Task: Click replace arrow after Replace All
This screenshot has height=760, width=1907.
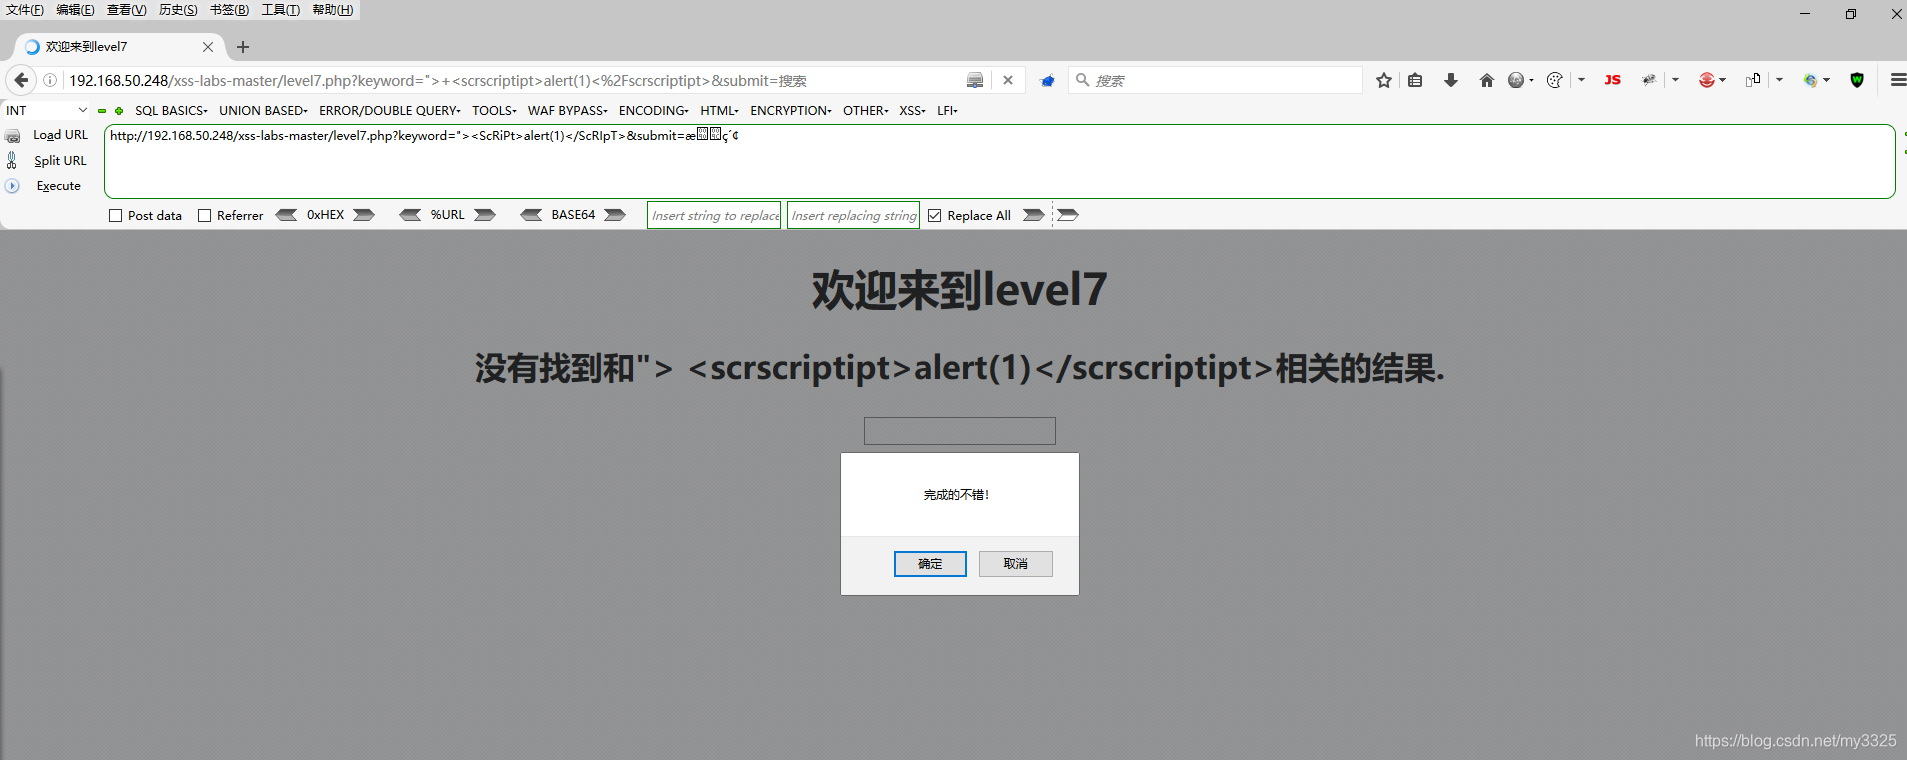Action: point(1034,215)
